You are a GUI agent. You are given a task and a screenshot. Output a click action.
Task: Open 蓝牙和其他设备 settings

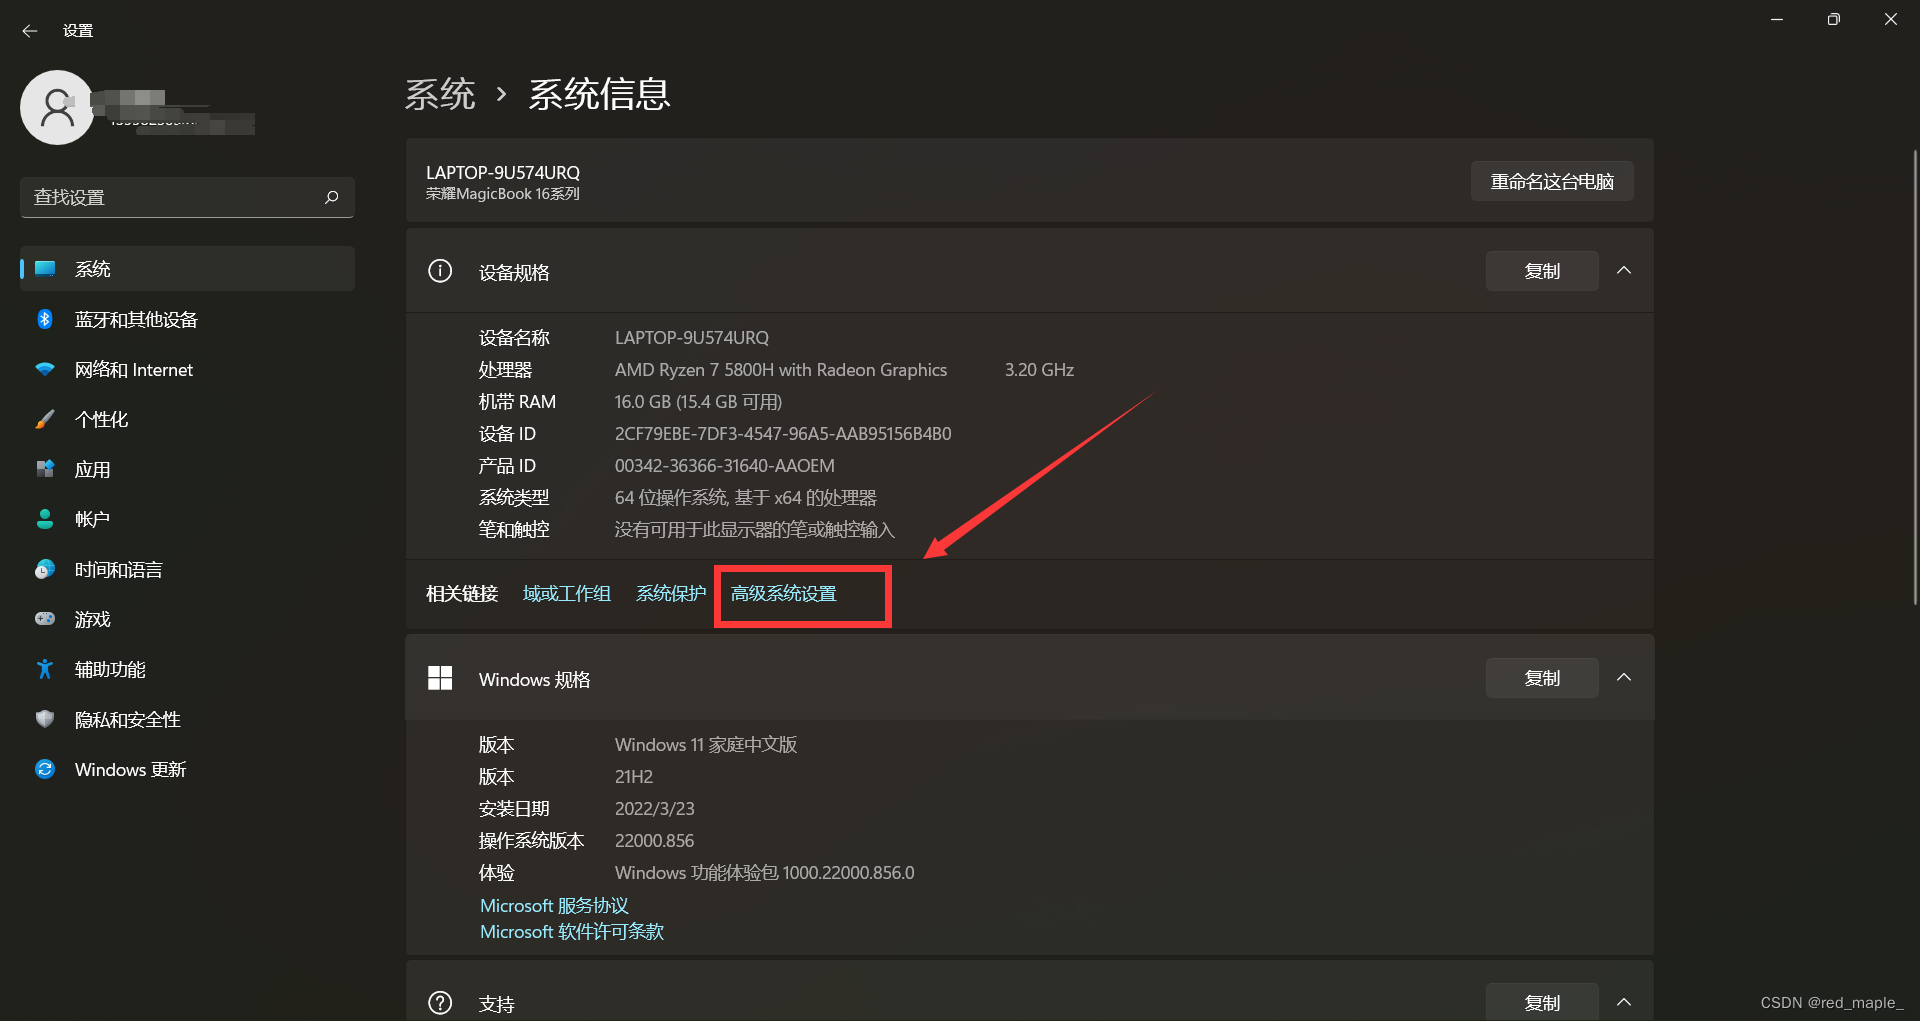[187, 319]
